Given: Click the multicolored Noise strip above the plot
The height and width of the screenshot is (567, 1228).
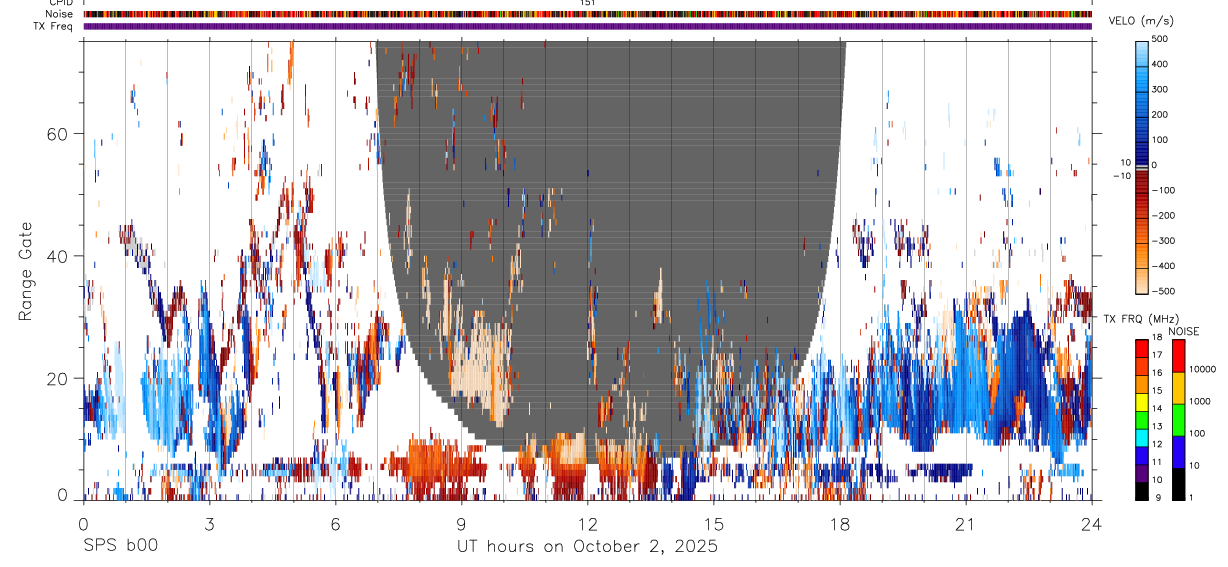Looking at the screenshot, I should pyautogui.click(x=588, y=15).
